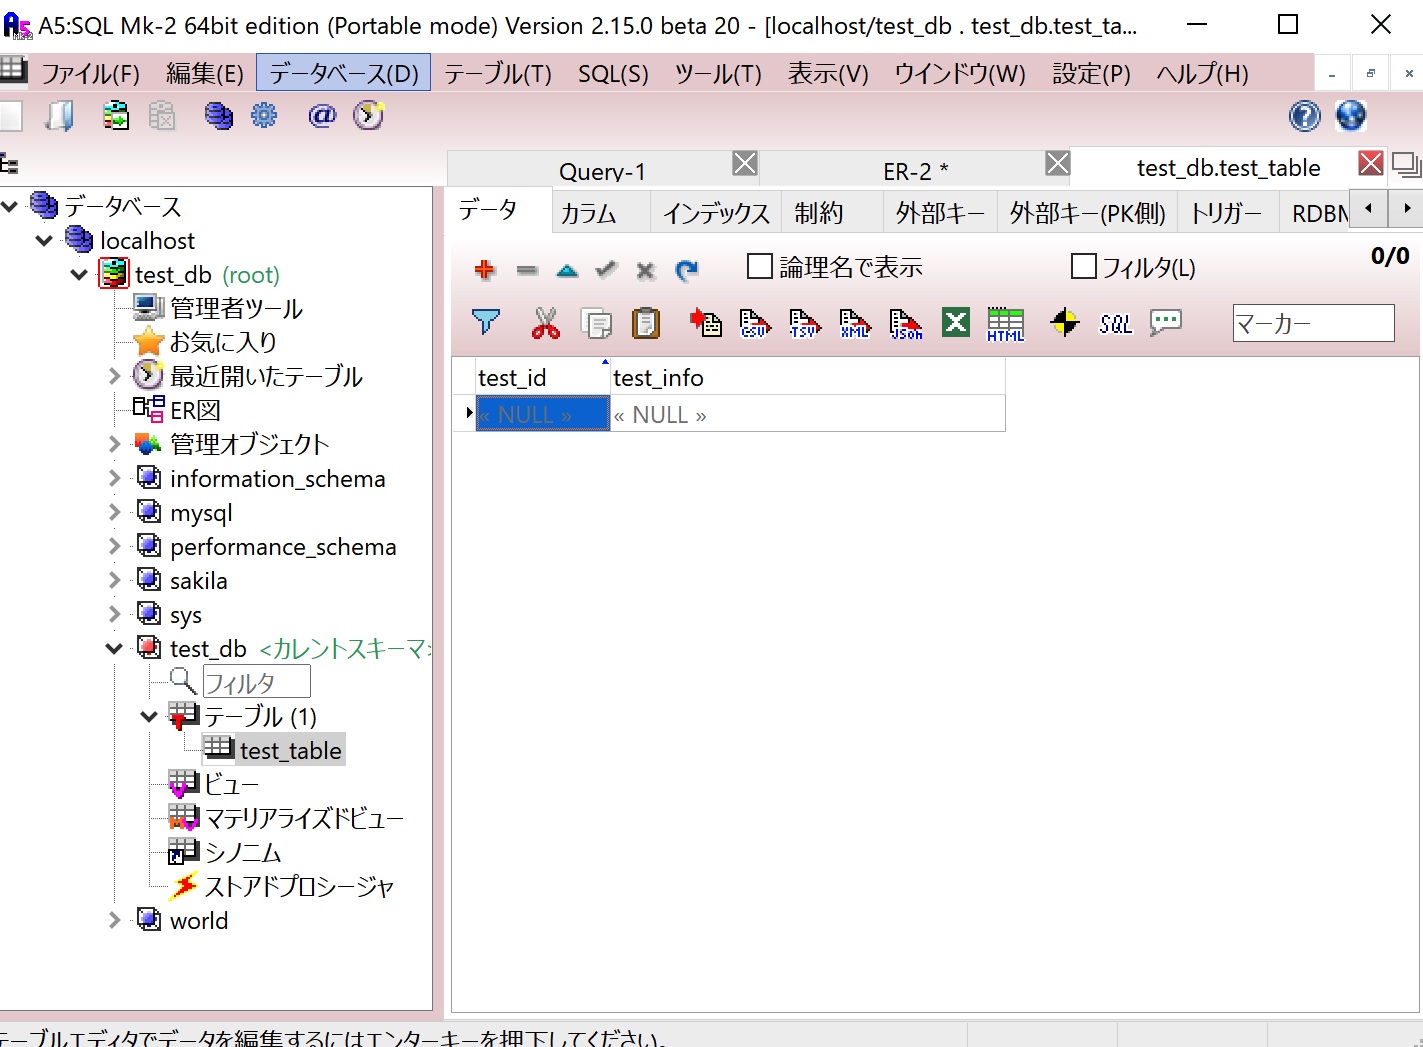Export result as HTML table
This screenshot has width=1423, height=1047.
1005,323
